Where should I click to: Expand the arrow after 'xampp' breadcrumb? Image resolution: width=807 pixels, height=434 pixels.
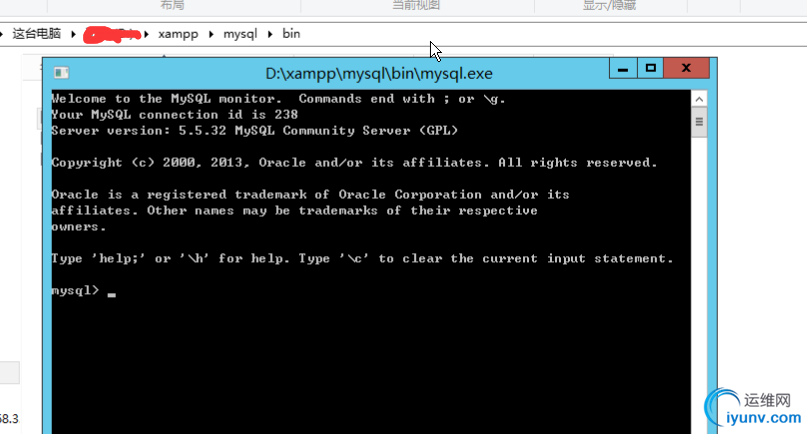pos(211,34)
